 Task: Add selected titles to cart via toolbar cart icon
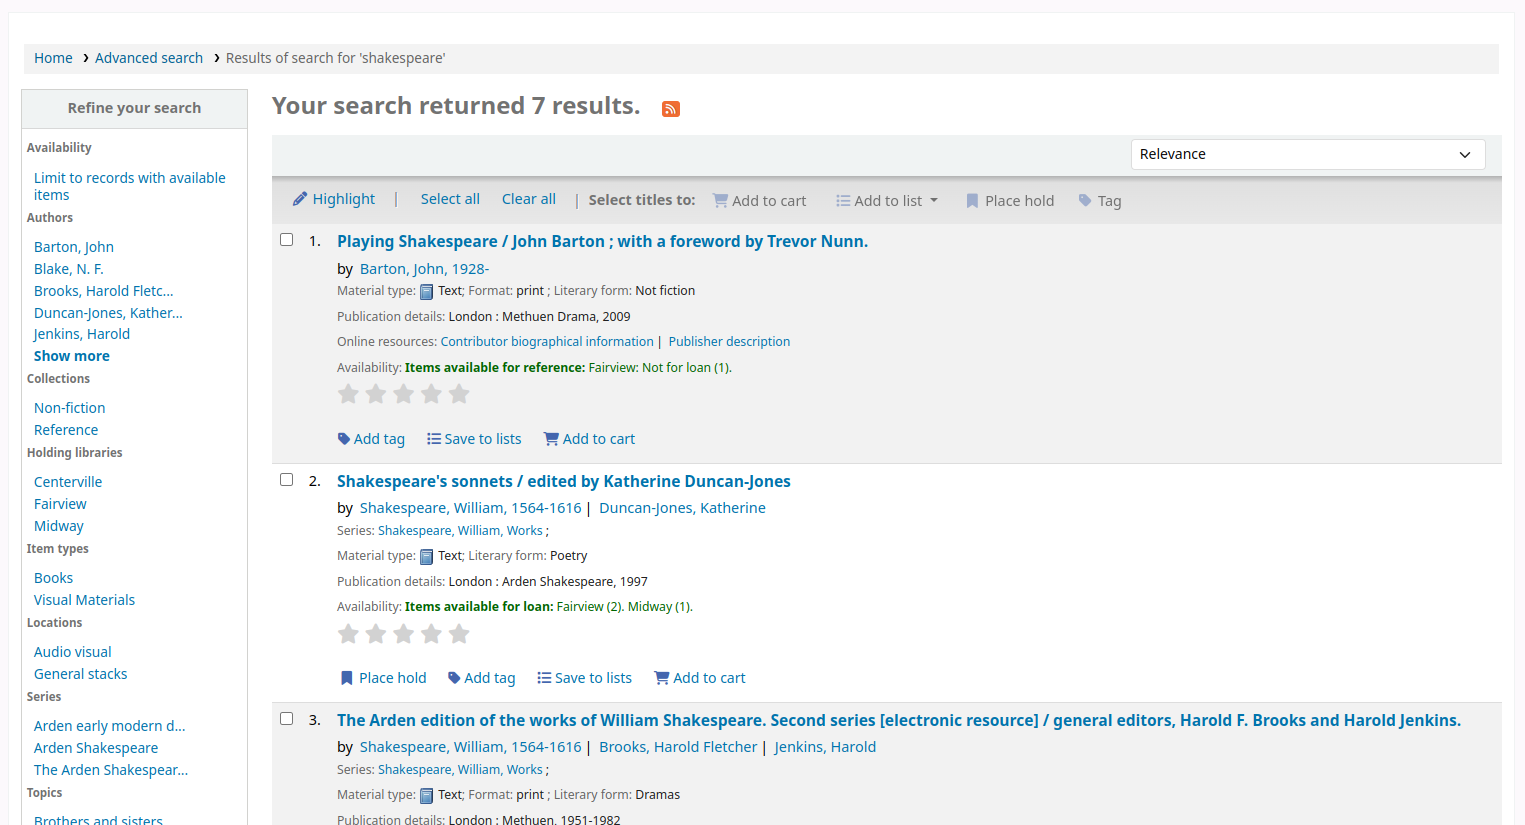tap(721, 200)
